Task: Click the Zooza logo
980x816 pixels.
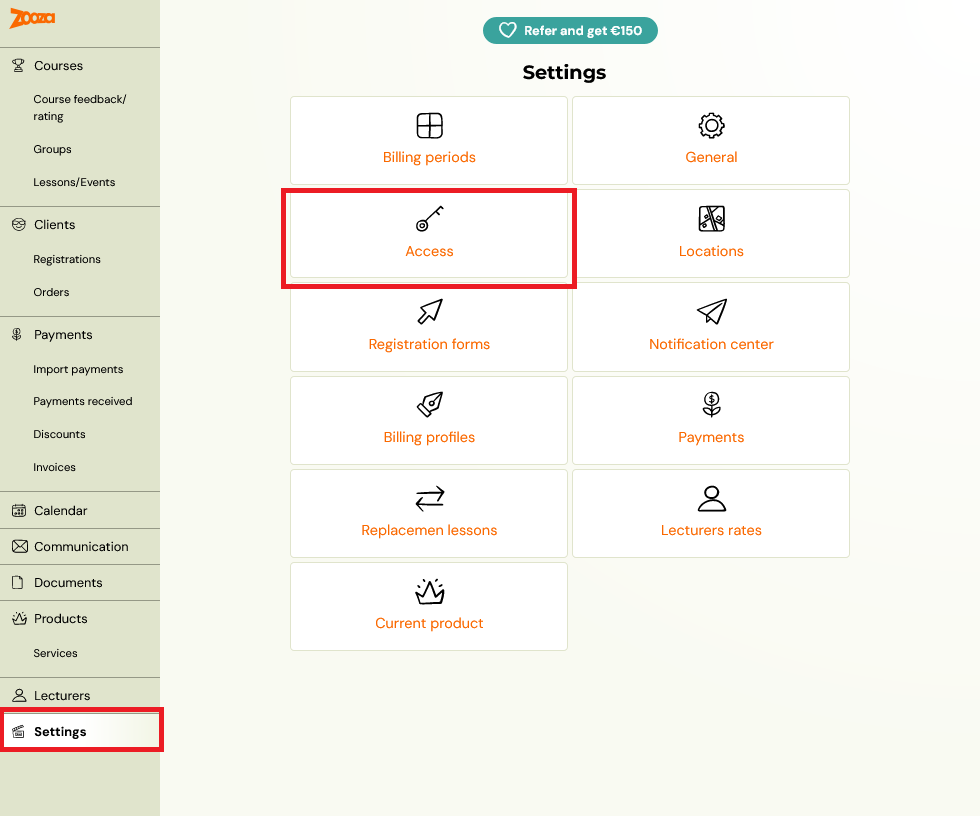Action: [32, 18]
